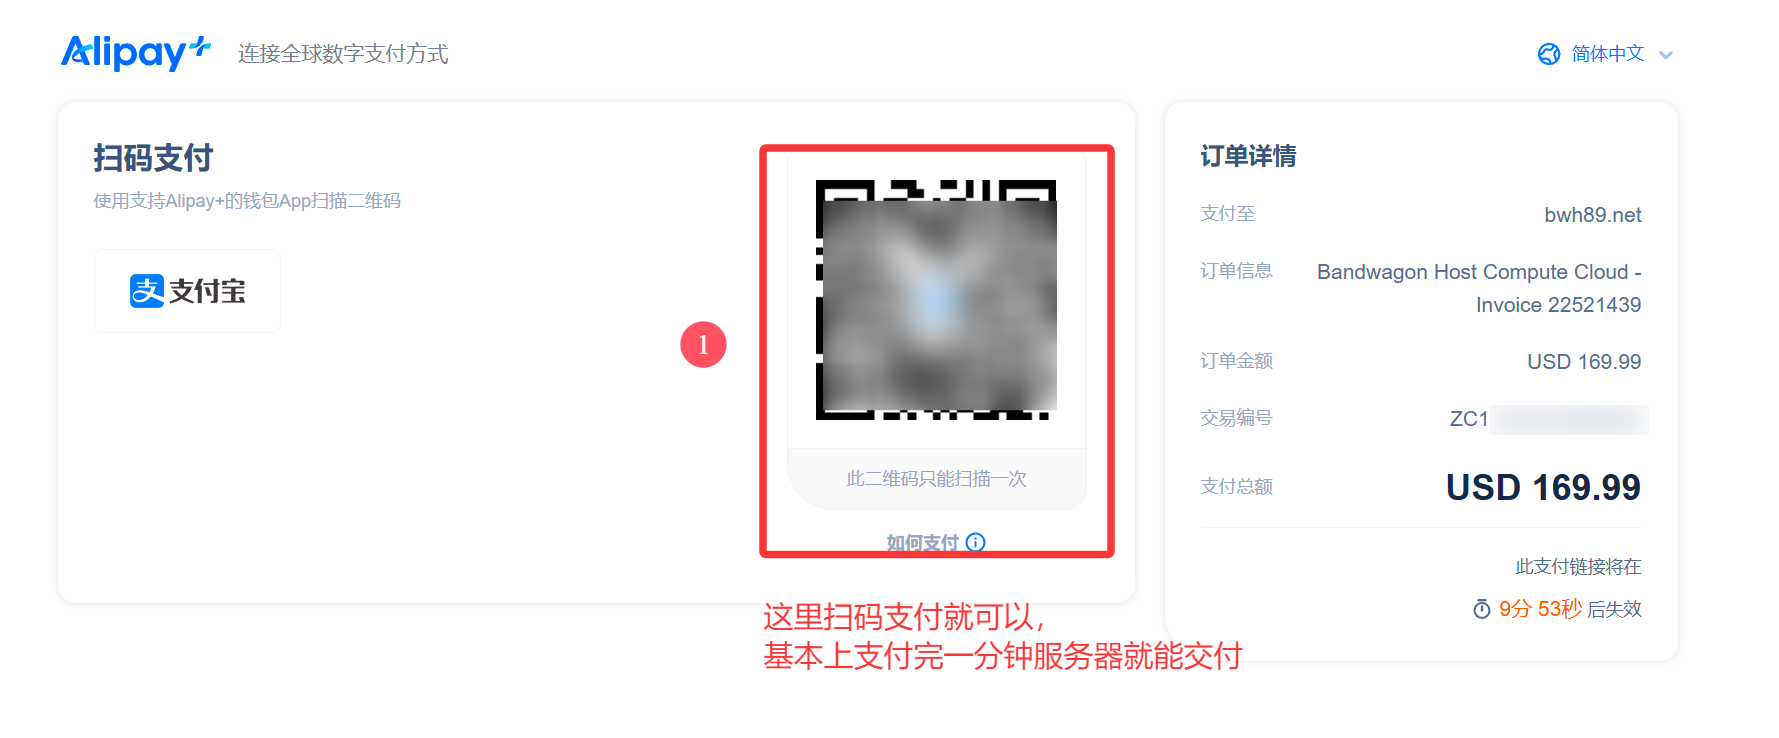Click the bwh89.net merchant name
The width and height of the screenshot is (1779, 738).
pyautogui.click(x=1593, y=215)
